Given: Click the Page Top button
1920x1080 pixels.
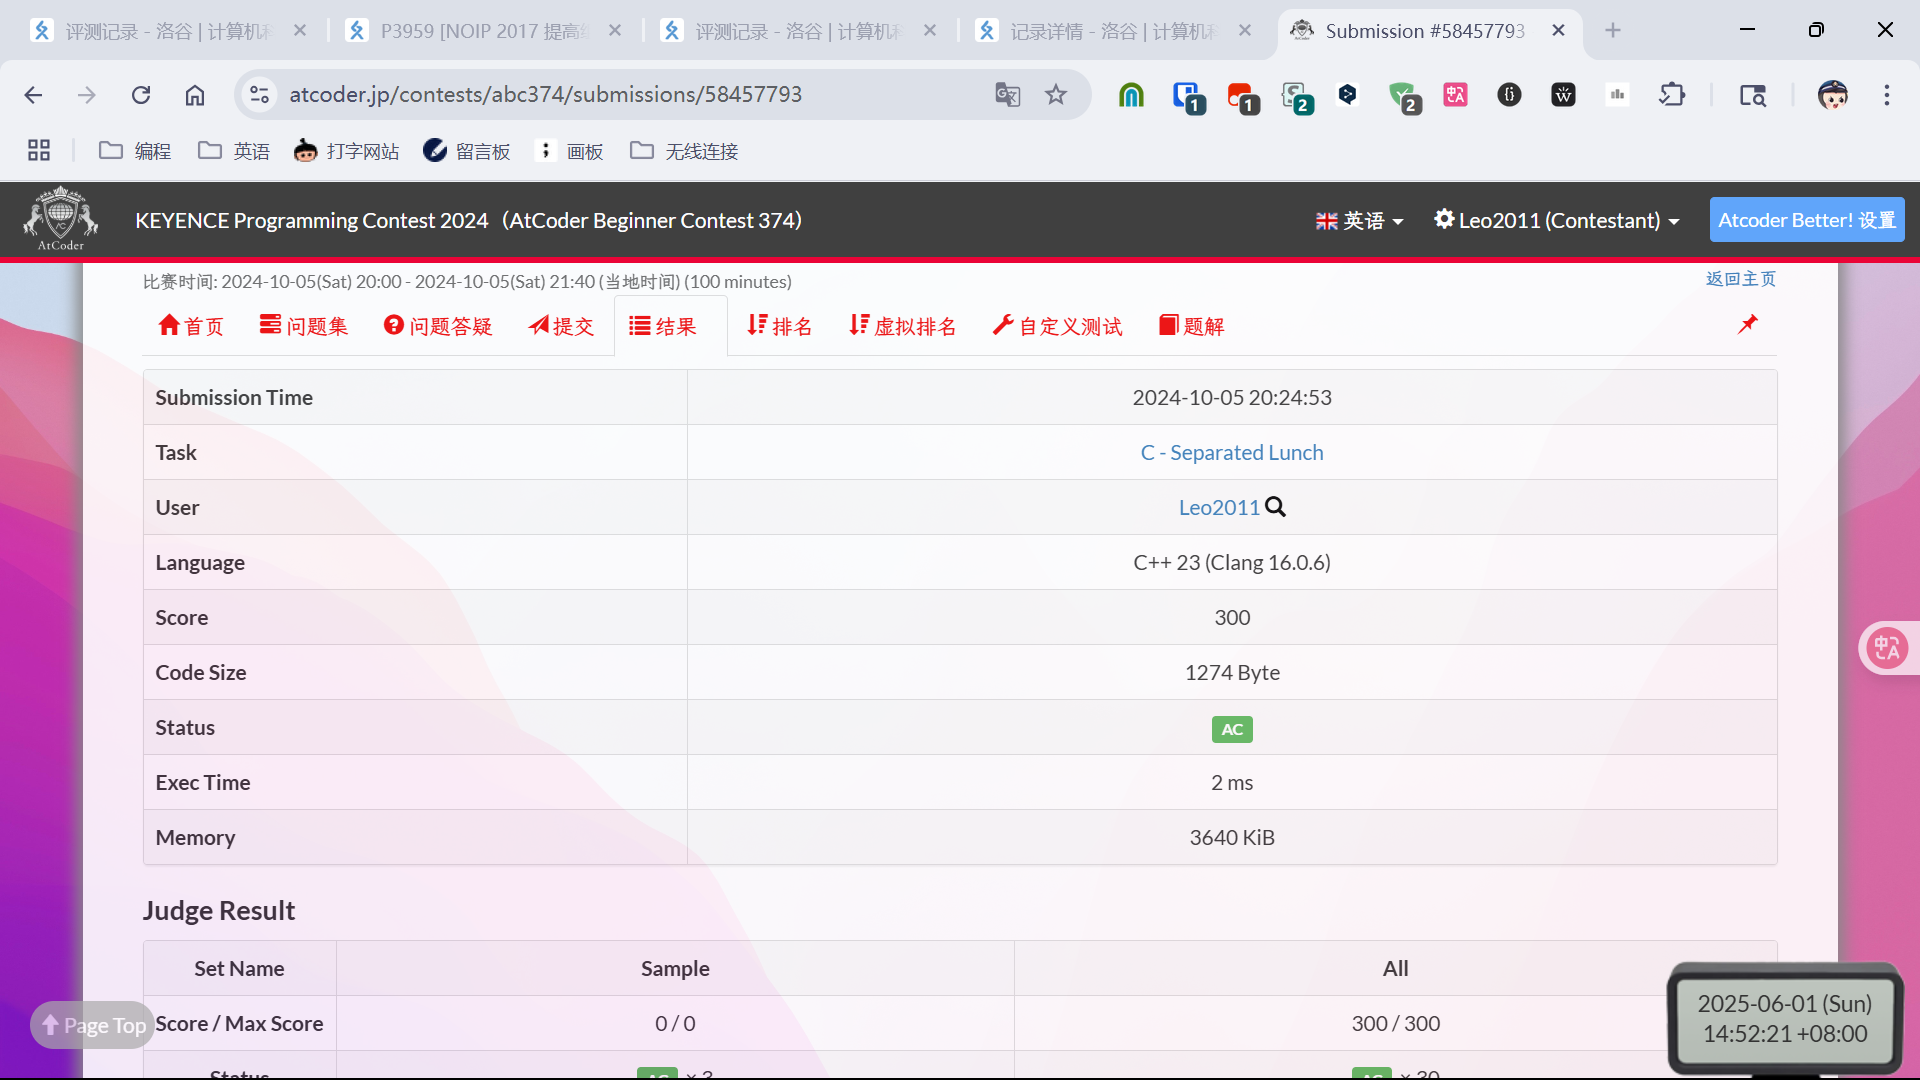Looking at the screenshot, I should click(93, 1025).
